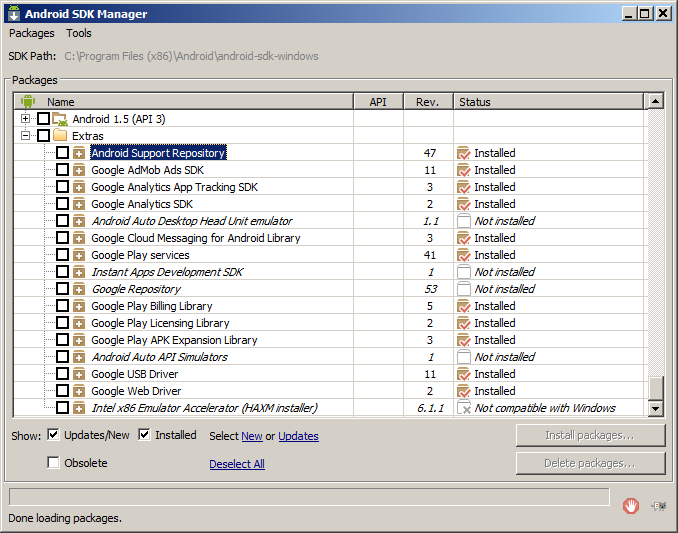Screen dimensions: 678x533
Task: Click package icon beside Google Play services
Action: click(x=79, y=255)
